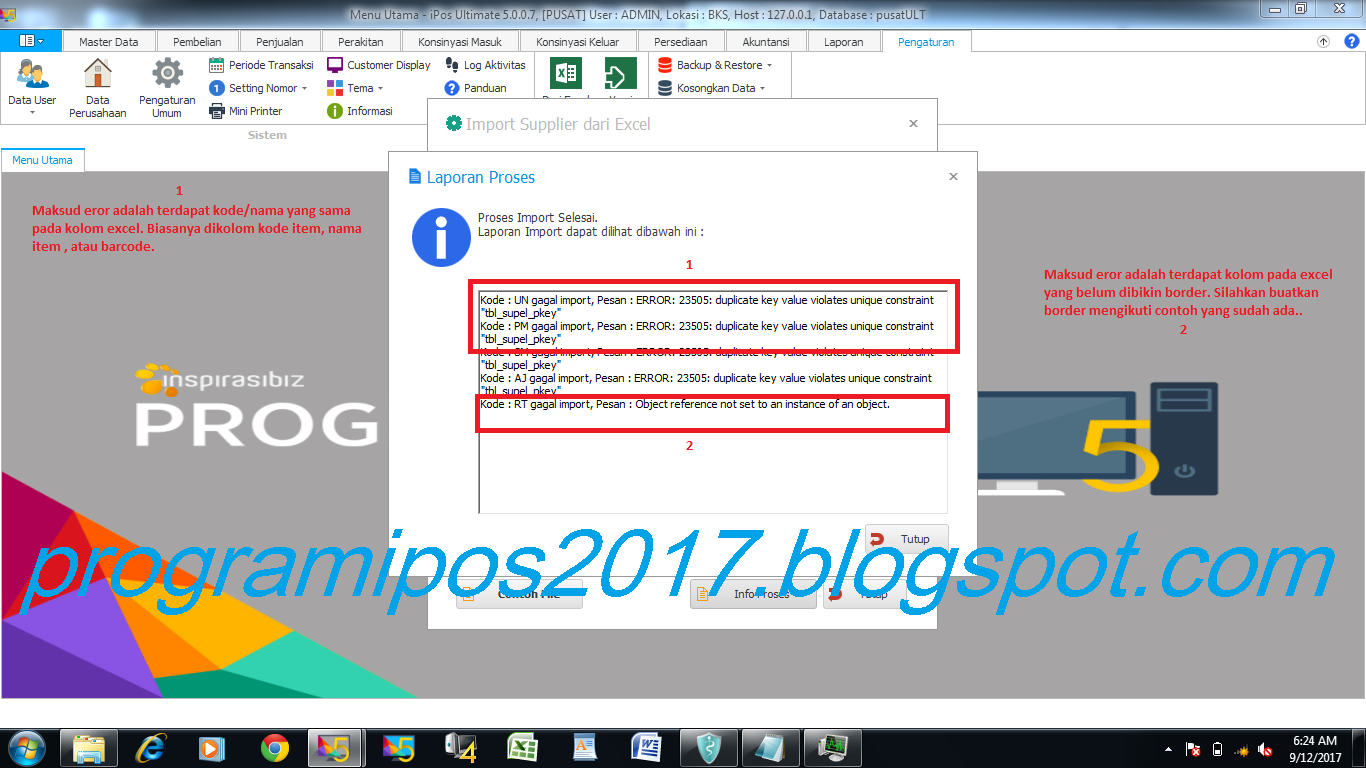Screen dimensions: 1366x768
Task: Open Periode Transaksi calendar item
Action: pyautogui.click(x=261, y=65)
